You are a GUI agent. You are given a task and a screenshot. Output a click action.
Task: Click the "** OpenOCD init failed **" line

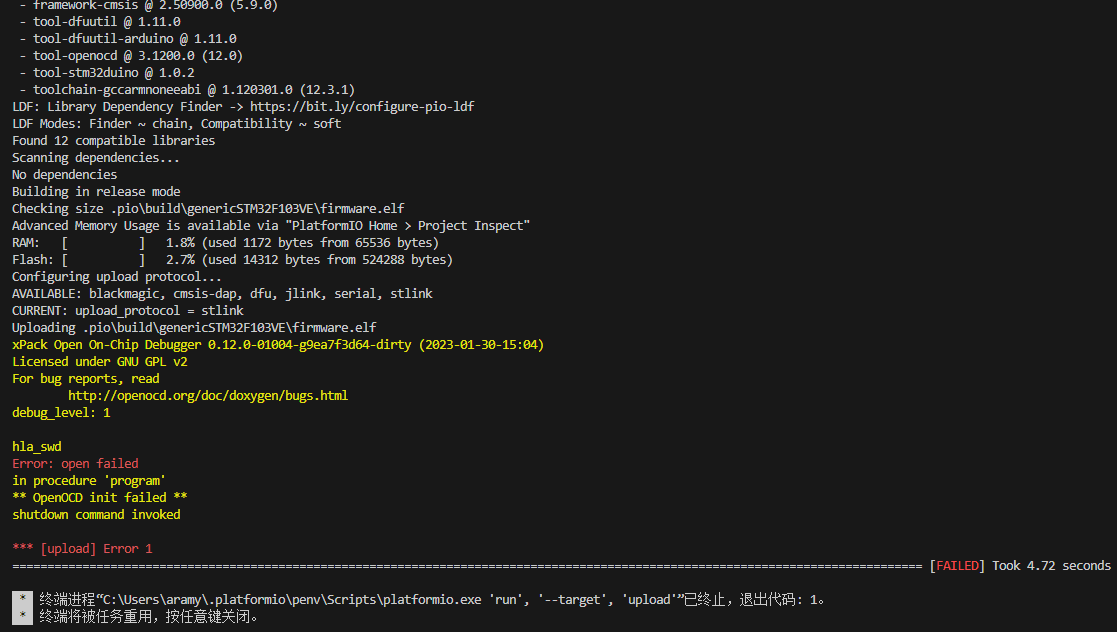tap(100, 498)
